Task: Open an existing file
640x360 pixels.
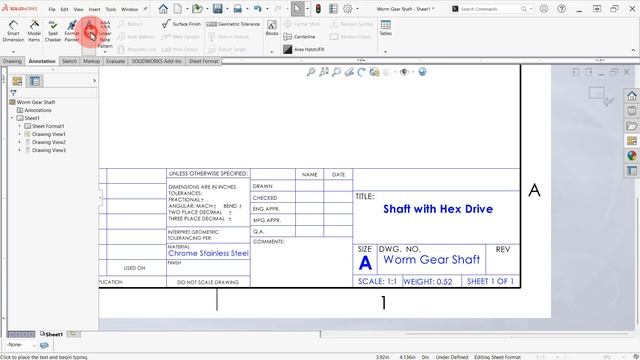Action: (x=197, y=9)
